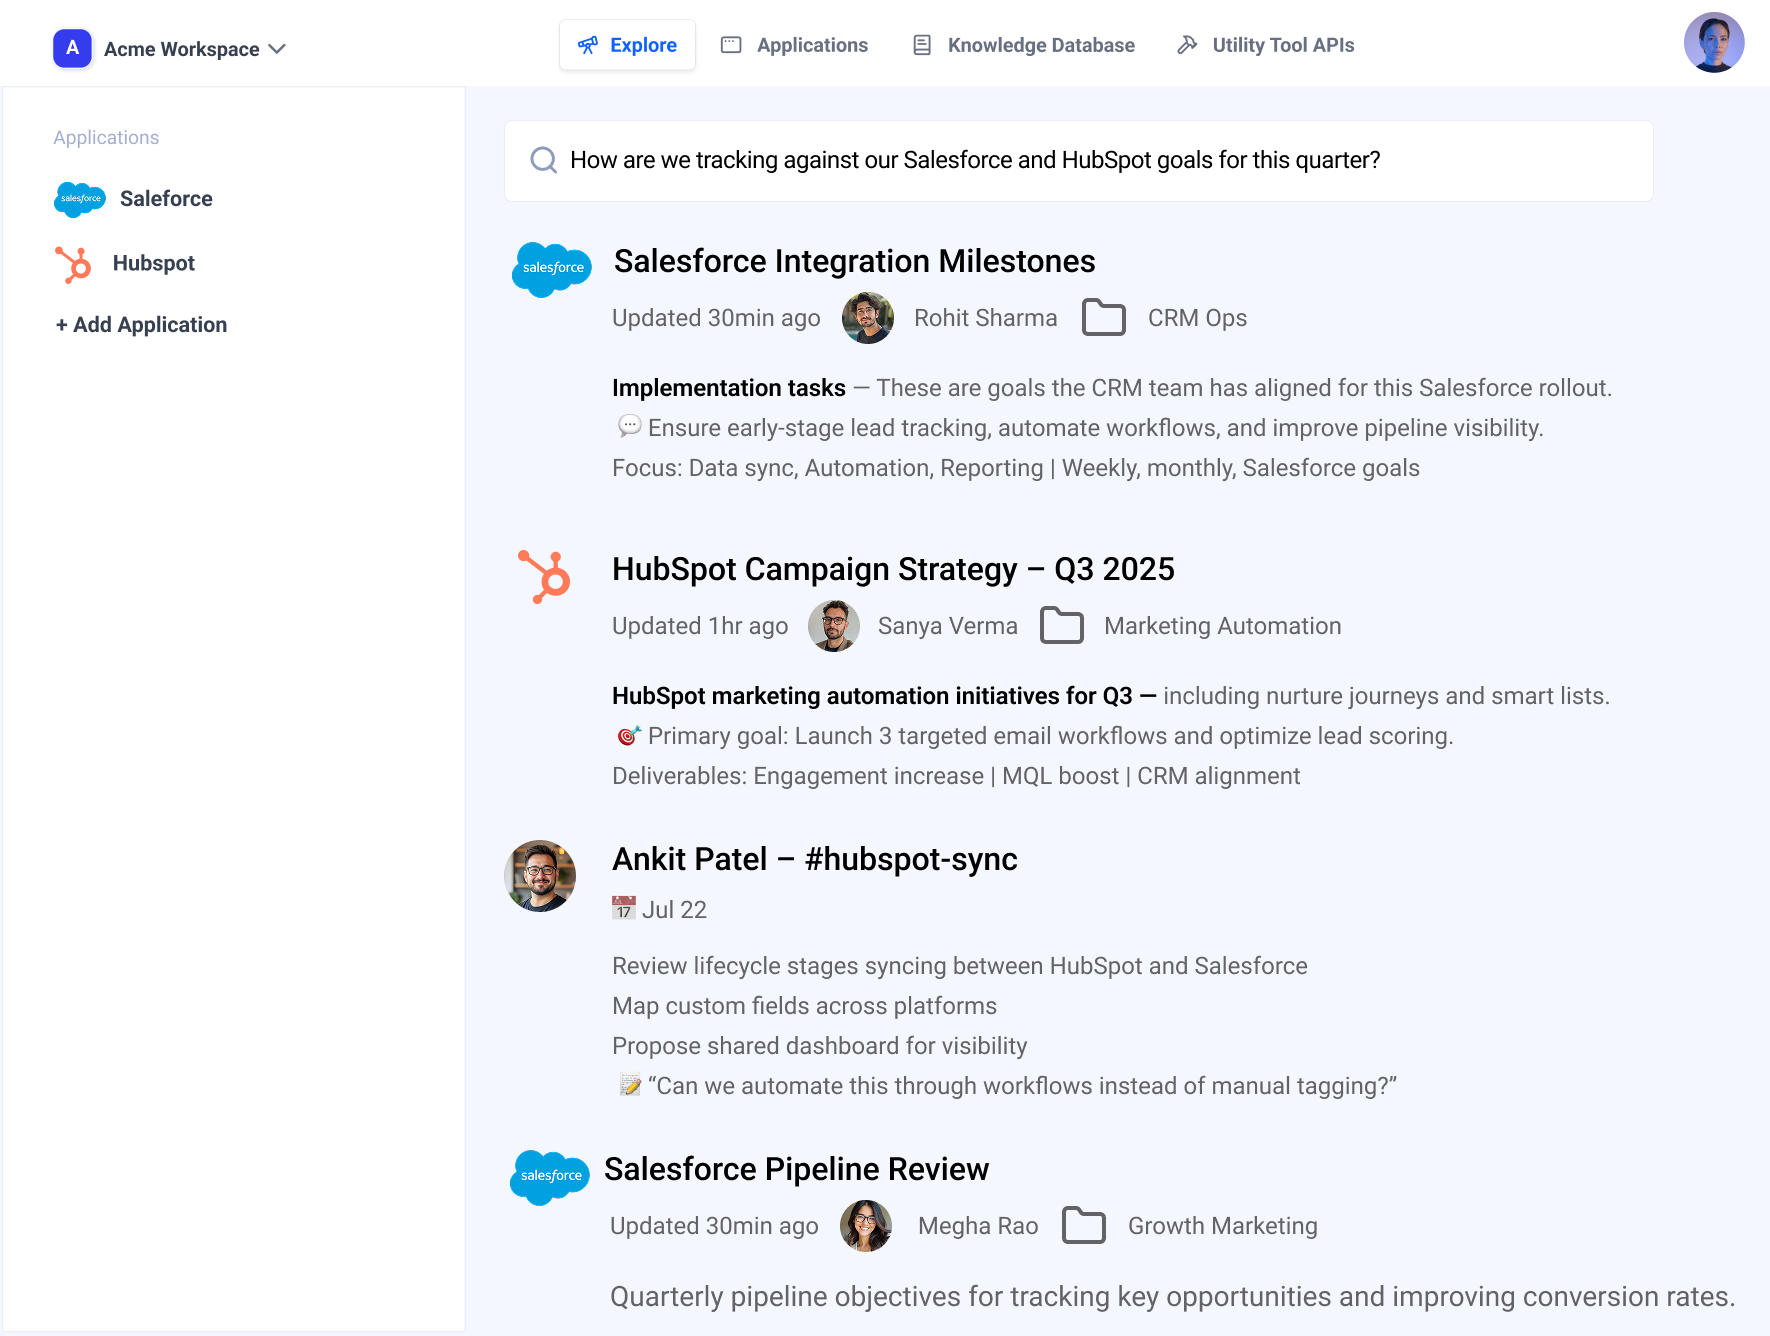Focus the search query input field
Viewport: 1770px width, 1336px height.
click(x=1078, y=161)
